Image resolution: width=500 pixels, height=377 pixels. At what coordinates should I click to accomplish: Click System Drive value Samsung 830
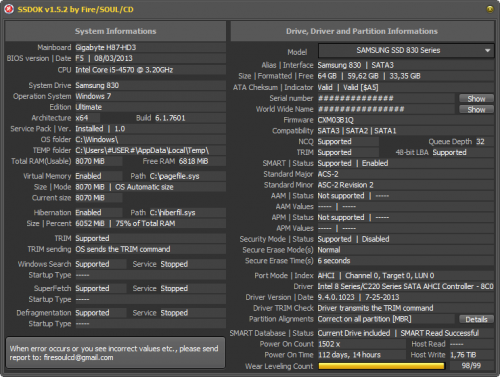(x=97, y=85)
